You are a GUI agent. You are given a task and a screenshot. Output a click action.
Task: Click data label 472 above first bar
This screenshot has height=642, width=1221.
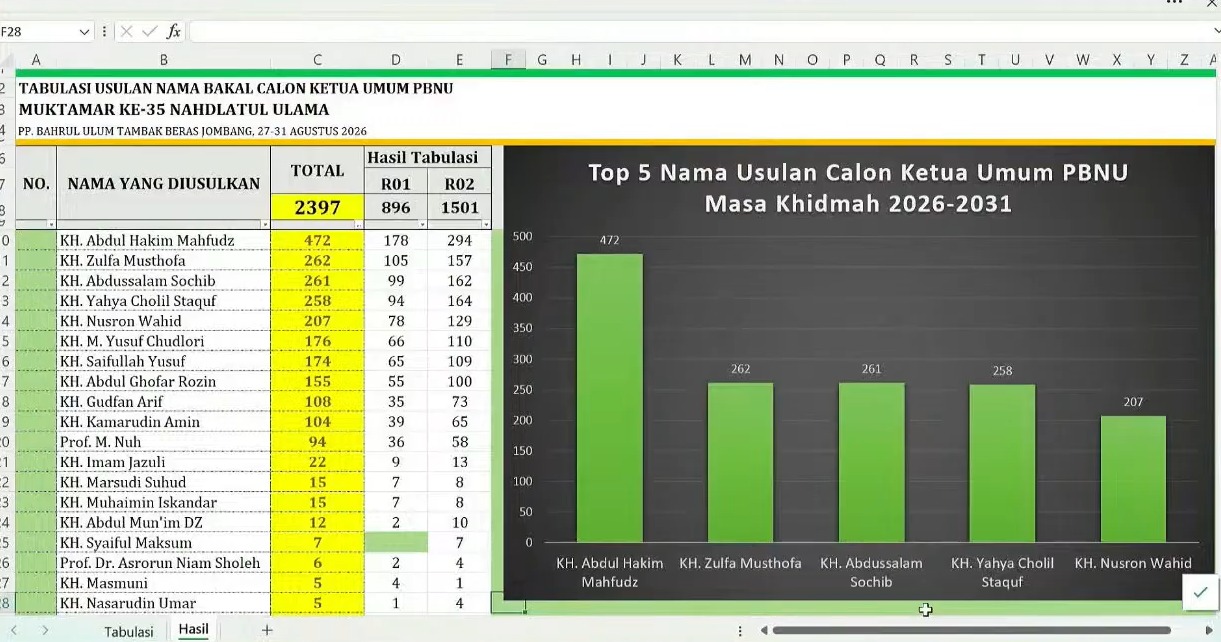[x=609, y=240]
